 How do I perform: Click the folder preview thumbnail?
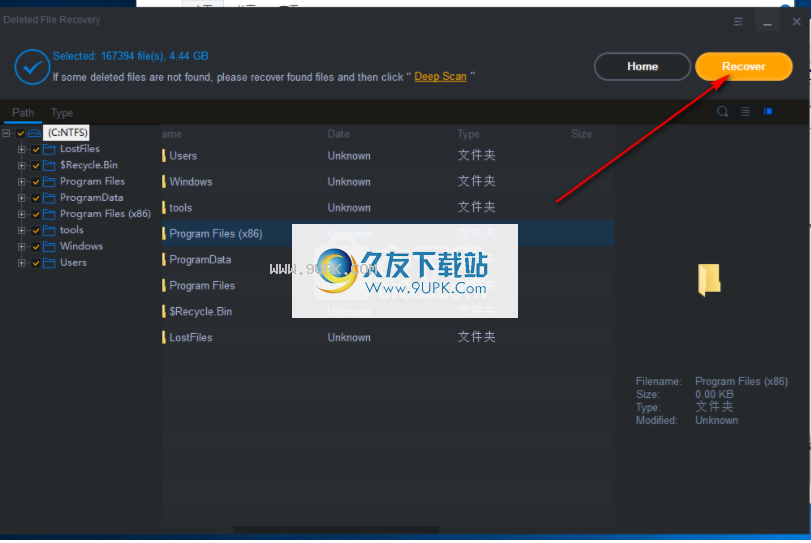click(709, 280)
